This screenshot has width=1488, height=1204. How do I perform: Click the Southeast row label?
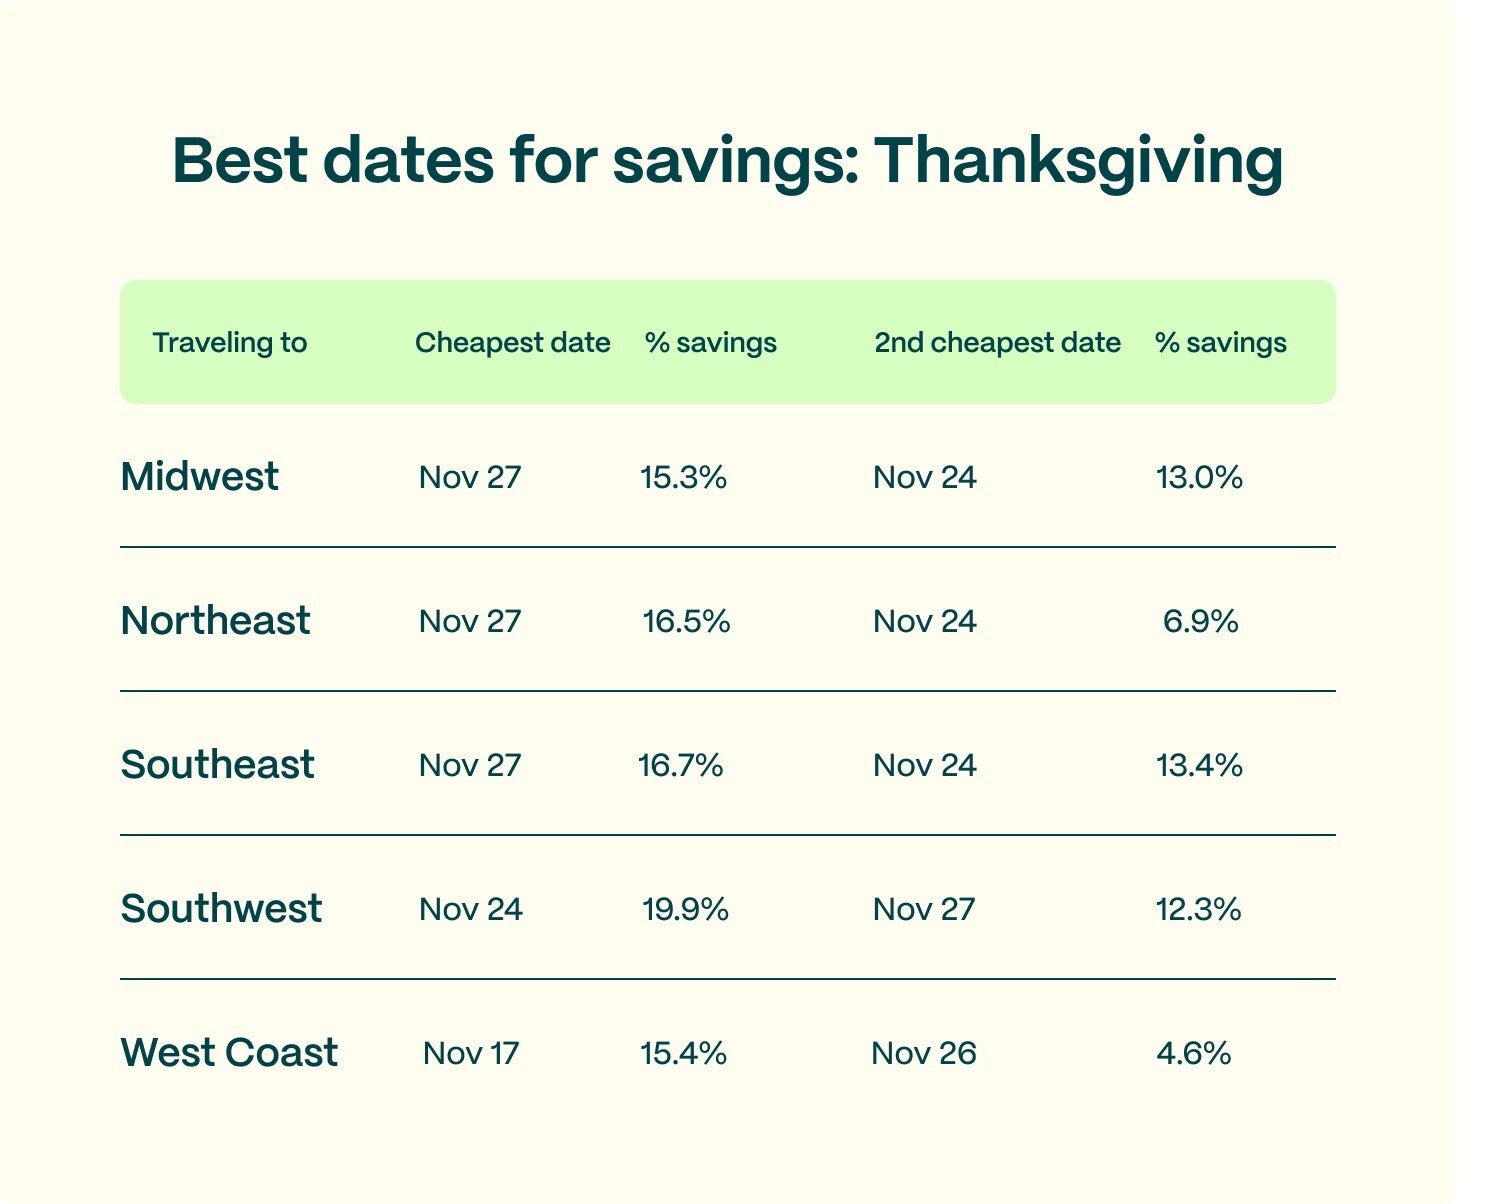point(217,765)
